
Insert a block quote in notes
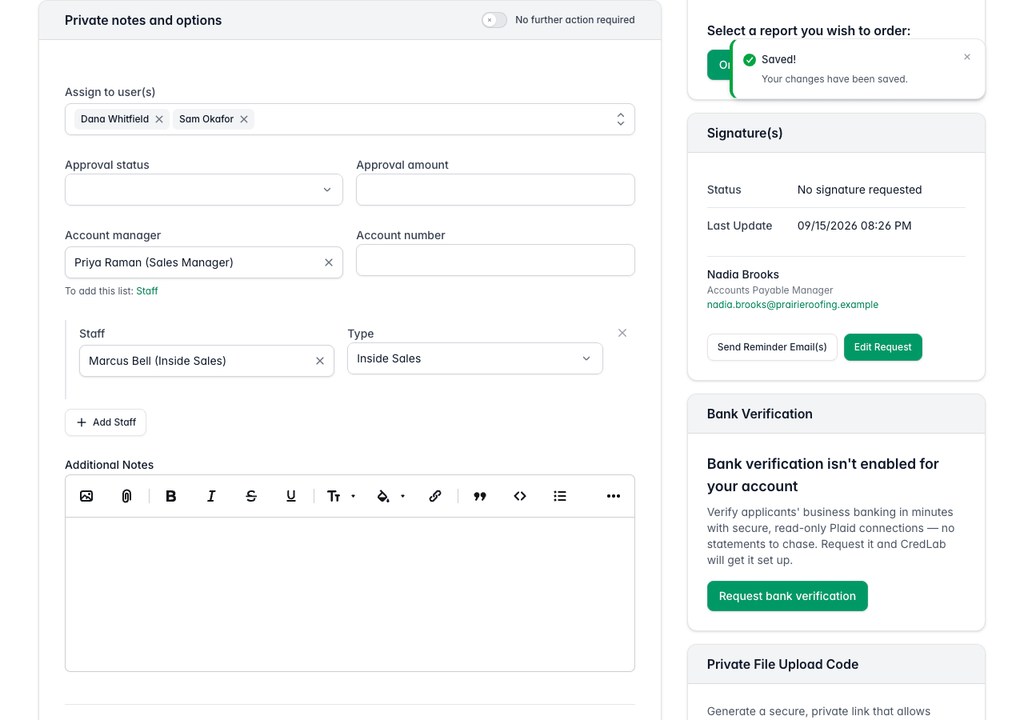click(x=480, y=496)
